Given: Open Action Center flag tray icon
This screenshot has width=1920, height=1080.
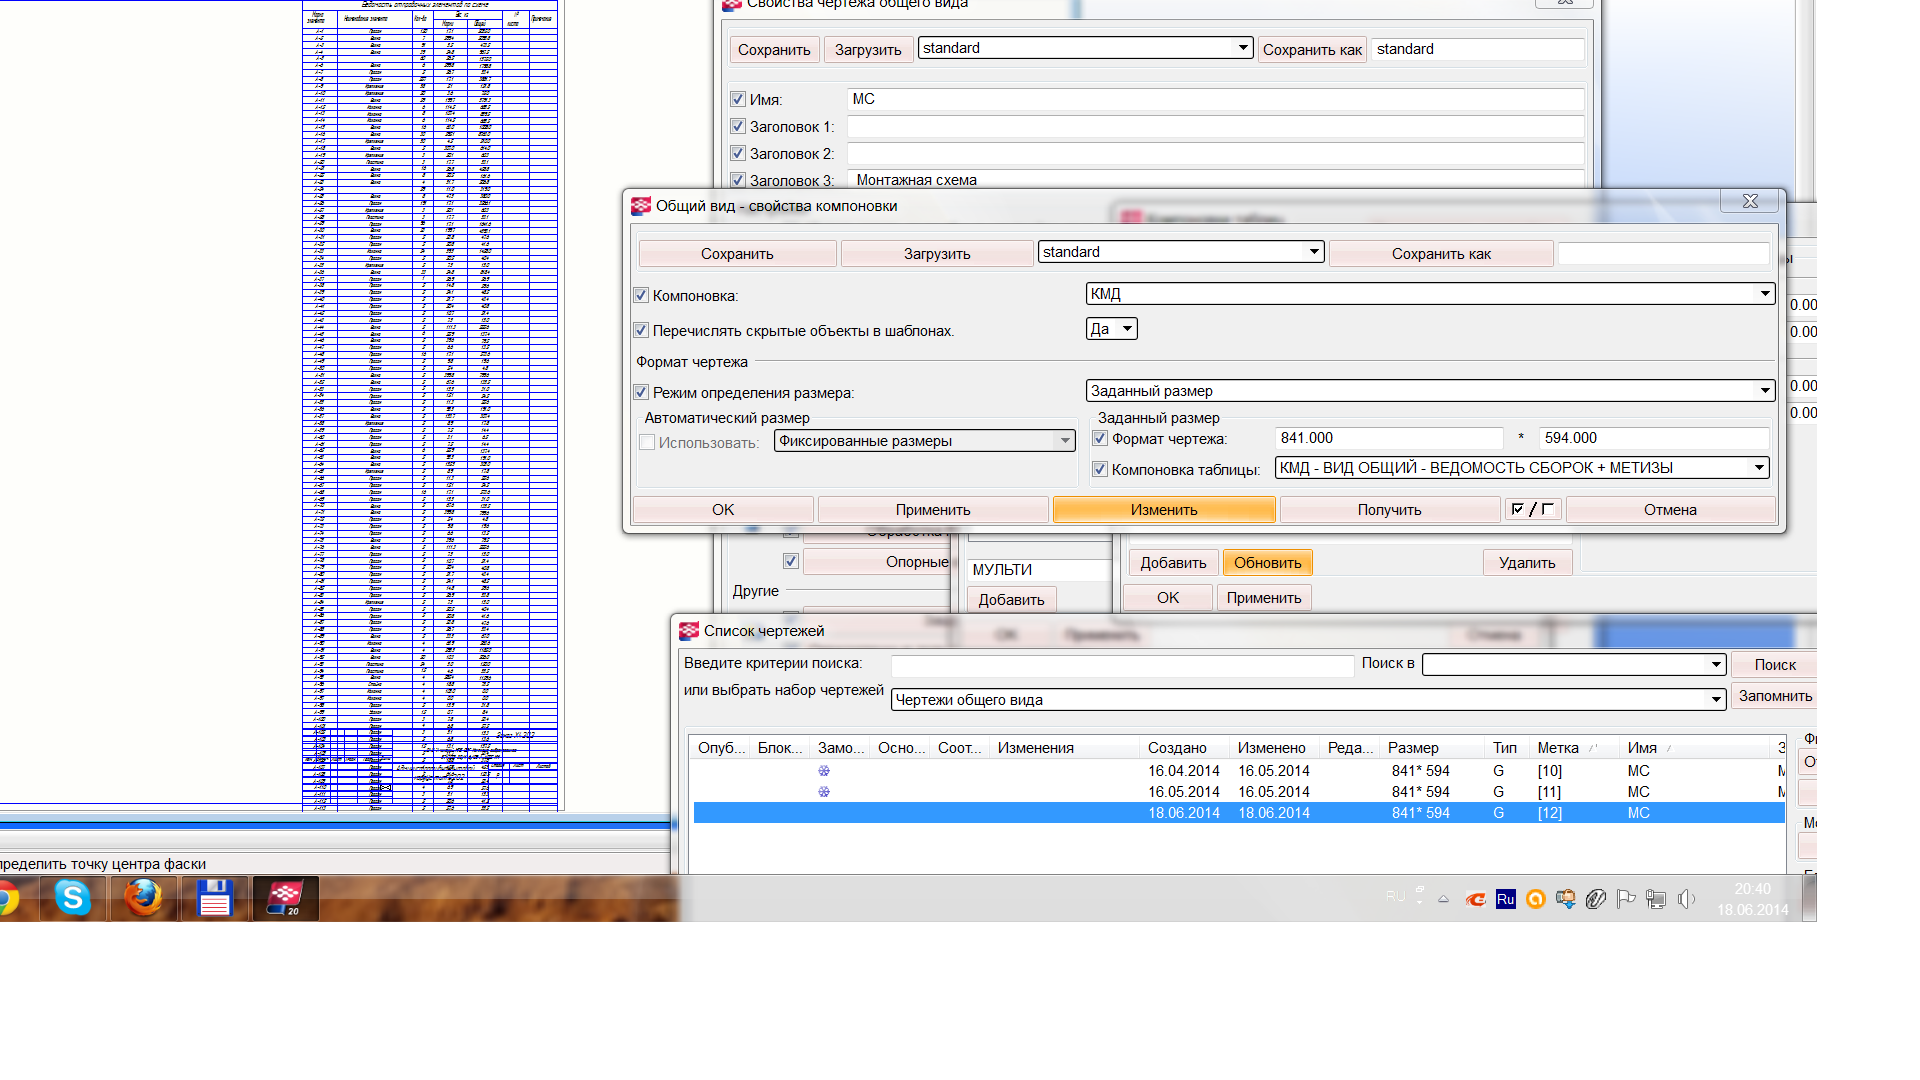Looking at the screenshot, I should tap(1626, 899).
